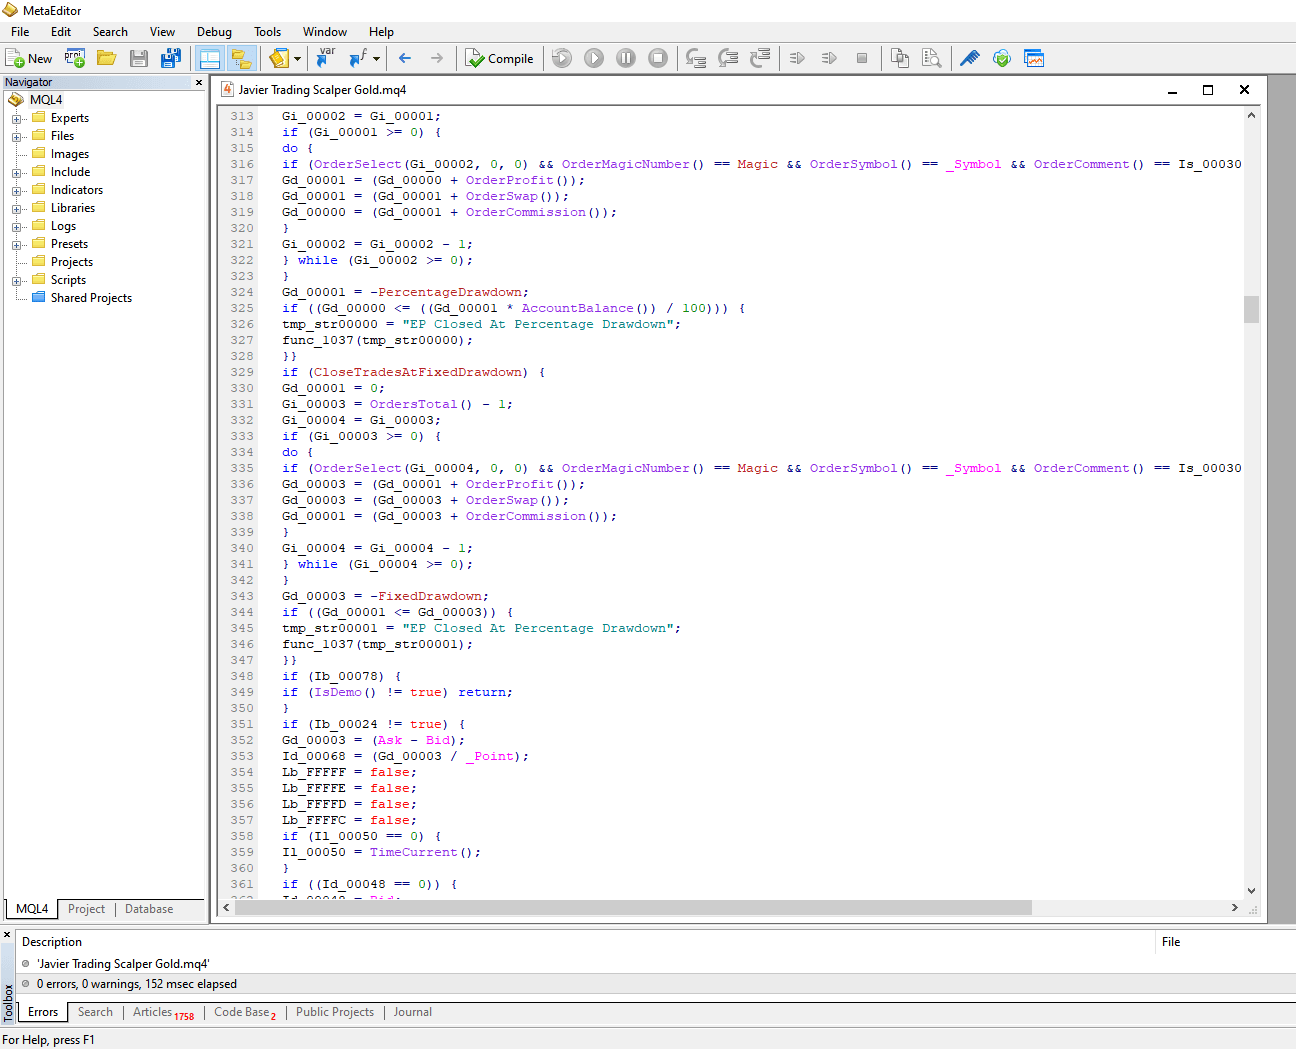1296x1049 pixels.
Task: Compile the current file
Action: click(x=500, y=58)
